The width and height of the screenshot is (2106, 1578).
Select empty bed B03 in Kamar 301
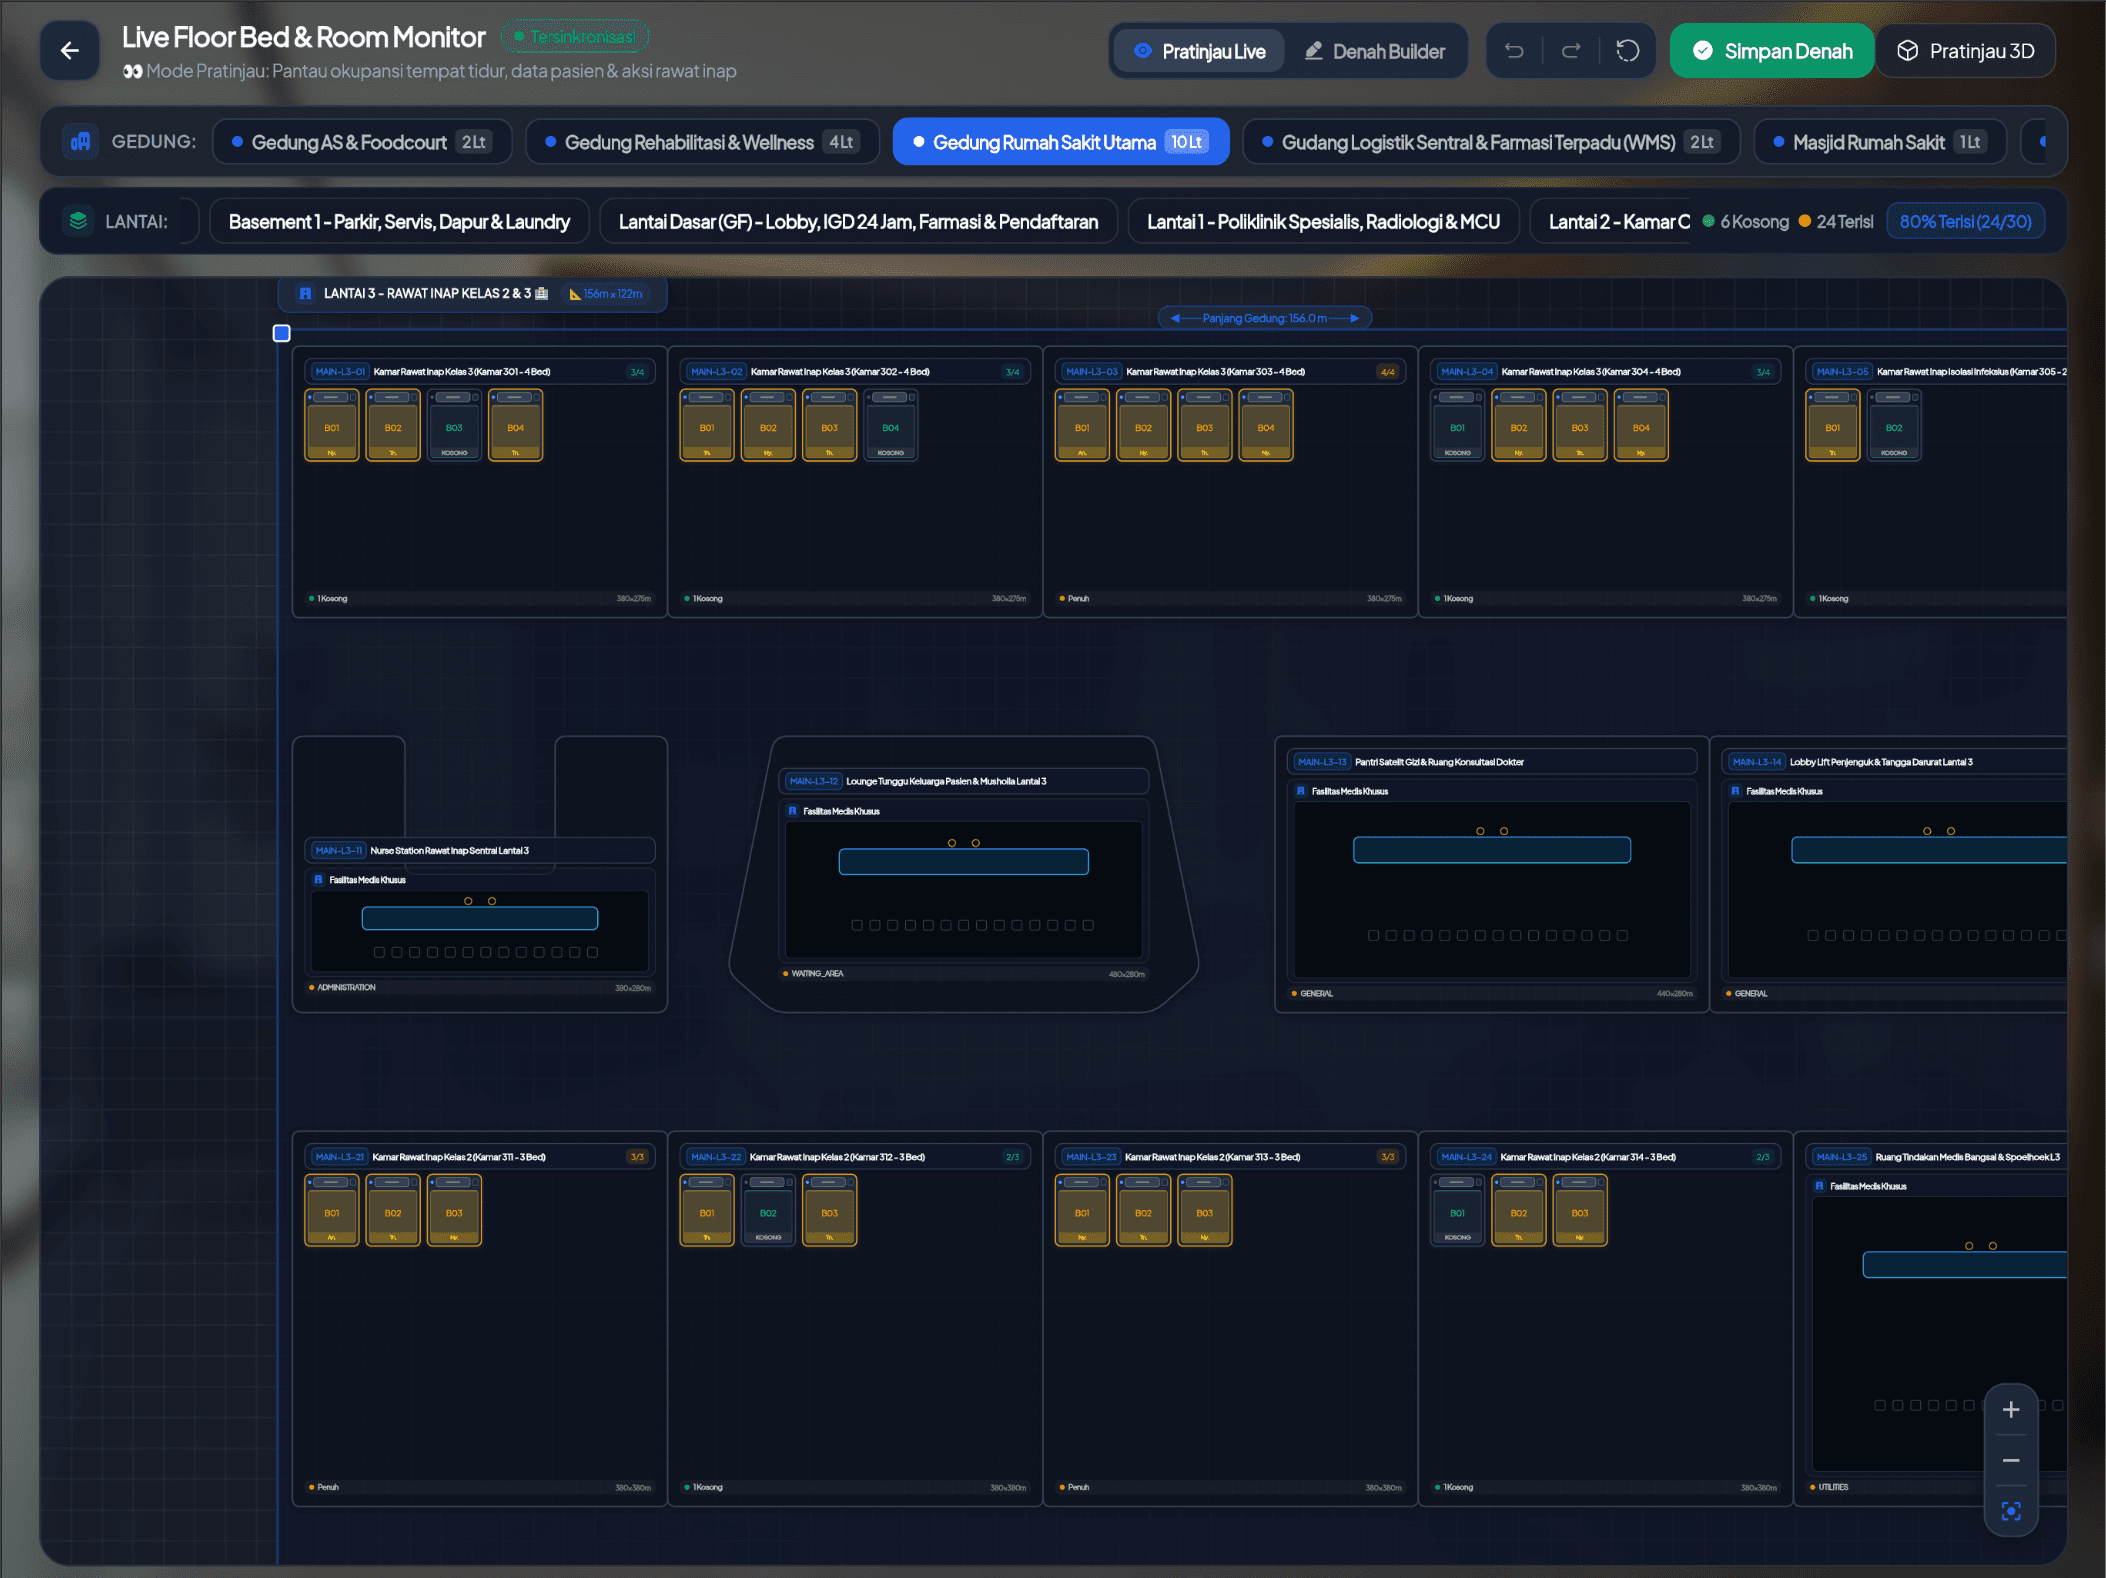(454, 426)
